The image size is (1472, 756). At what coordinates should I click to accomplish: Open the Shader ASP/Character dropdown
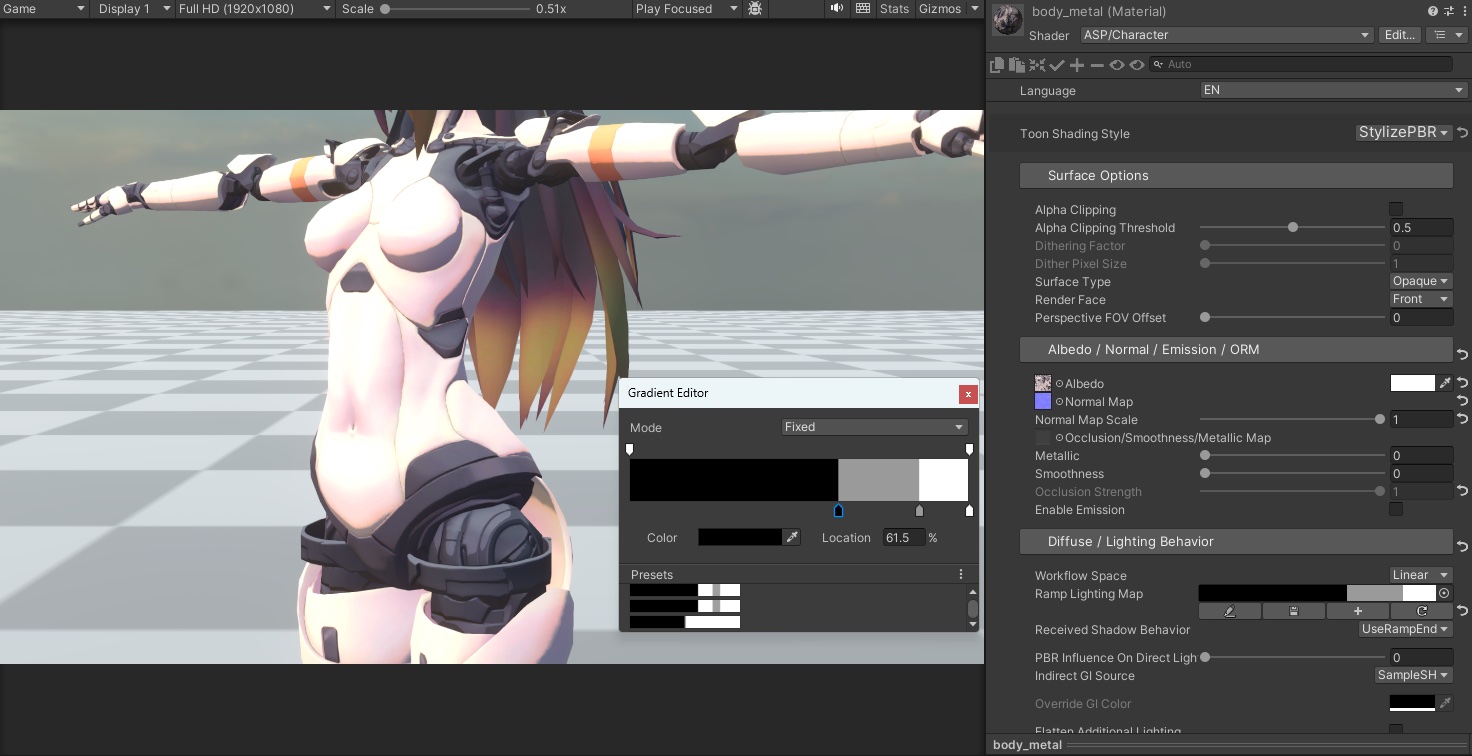(1225, 35)
